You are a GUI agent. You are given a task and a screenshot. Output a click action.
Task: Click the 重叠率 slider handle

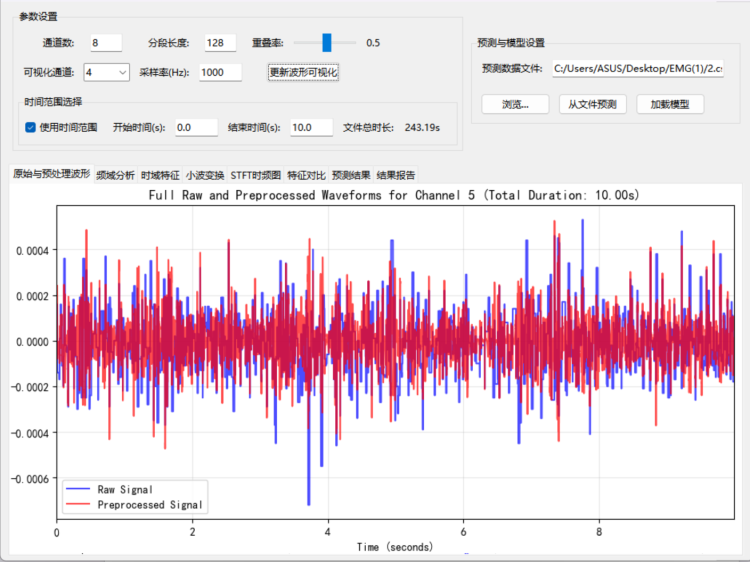click(326, 42)
